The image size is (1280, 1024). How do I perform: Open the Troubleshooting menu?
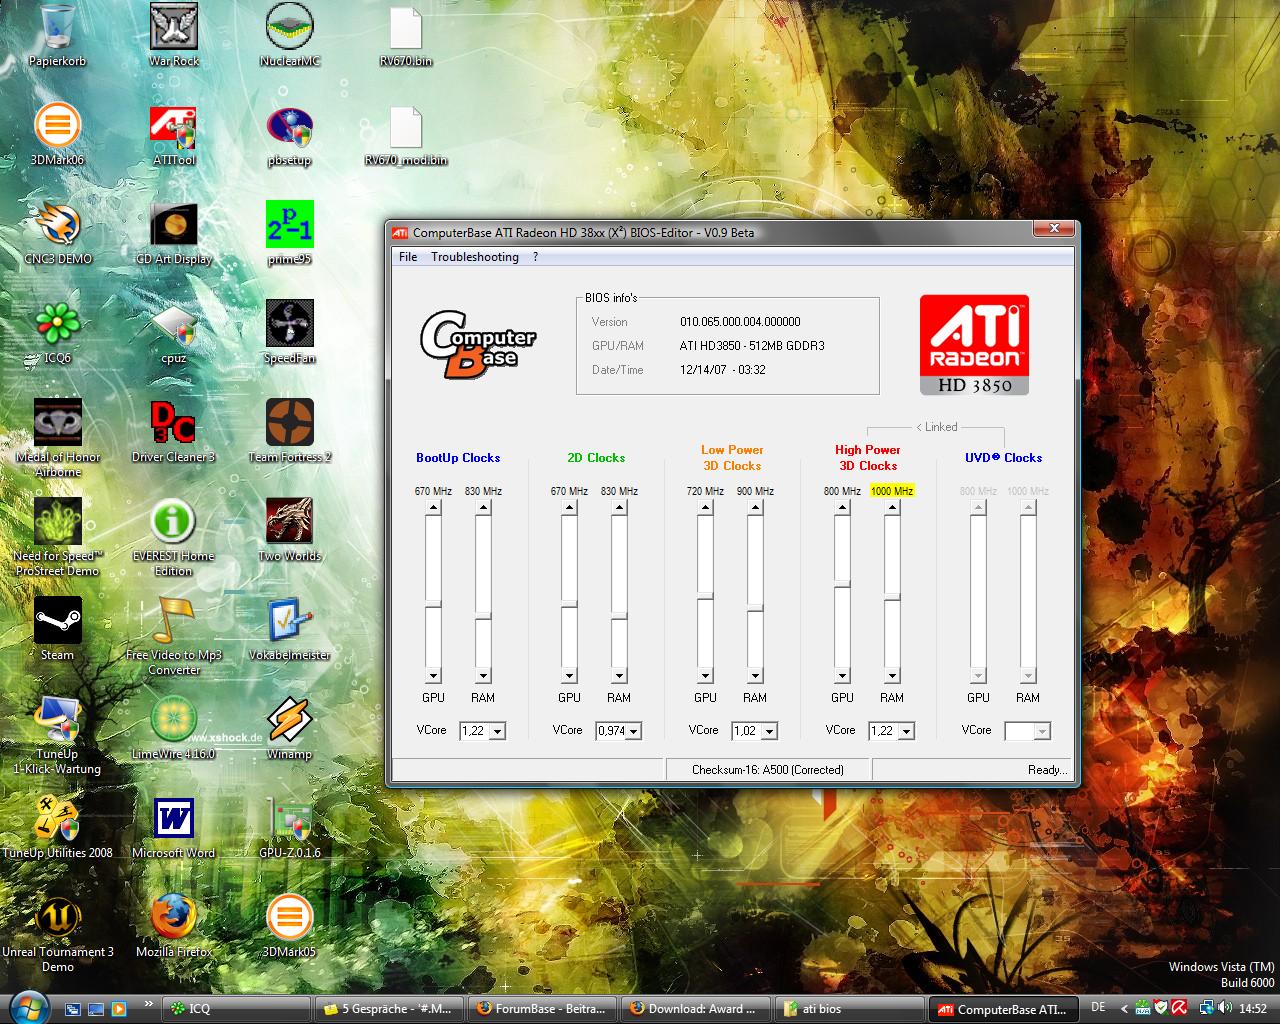pyautogui.click(x=475, y=257)
